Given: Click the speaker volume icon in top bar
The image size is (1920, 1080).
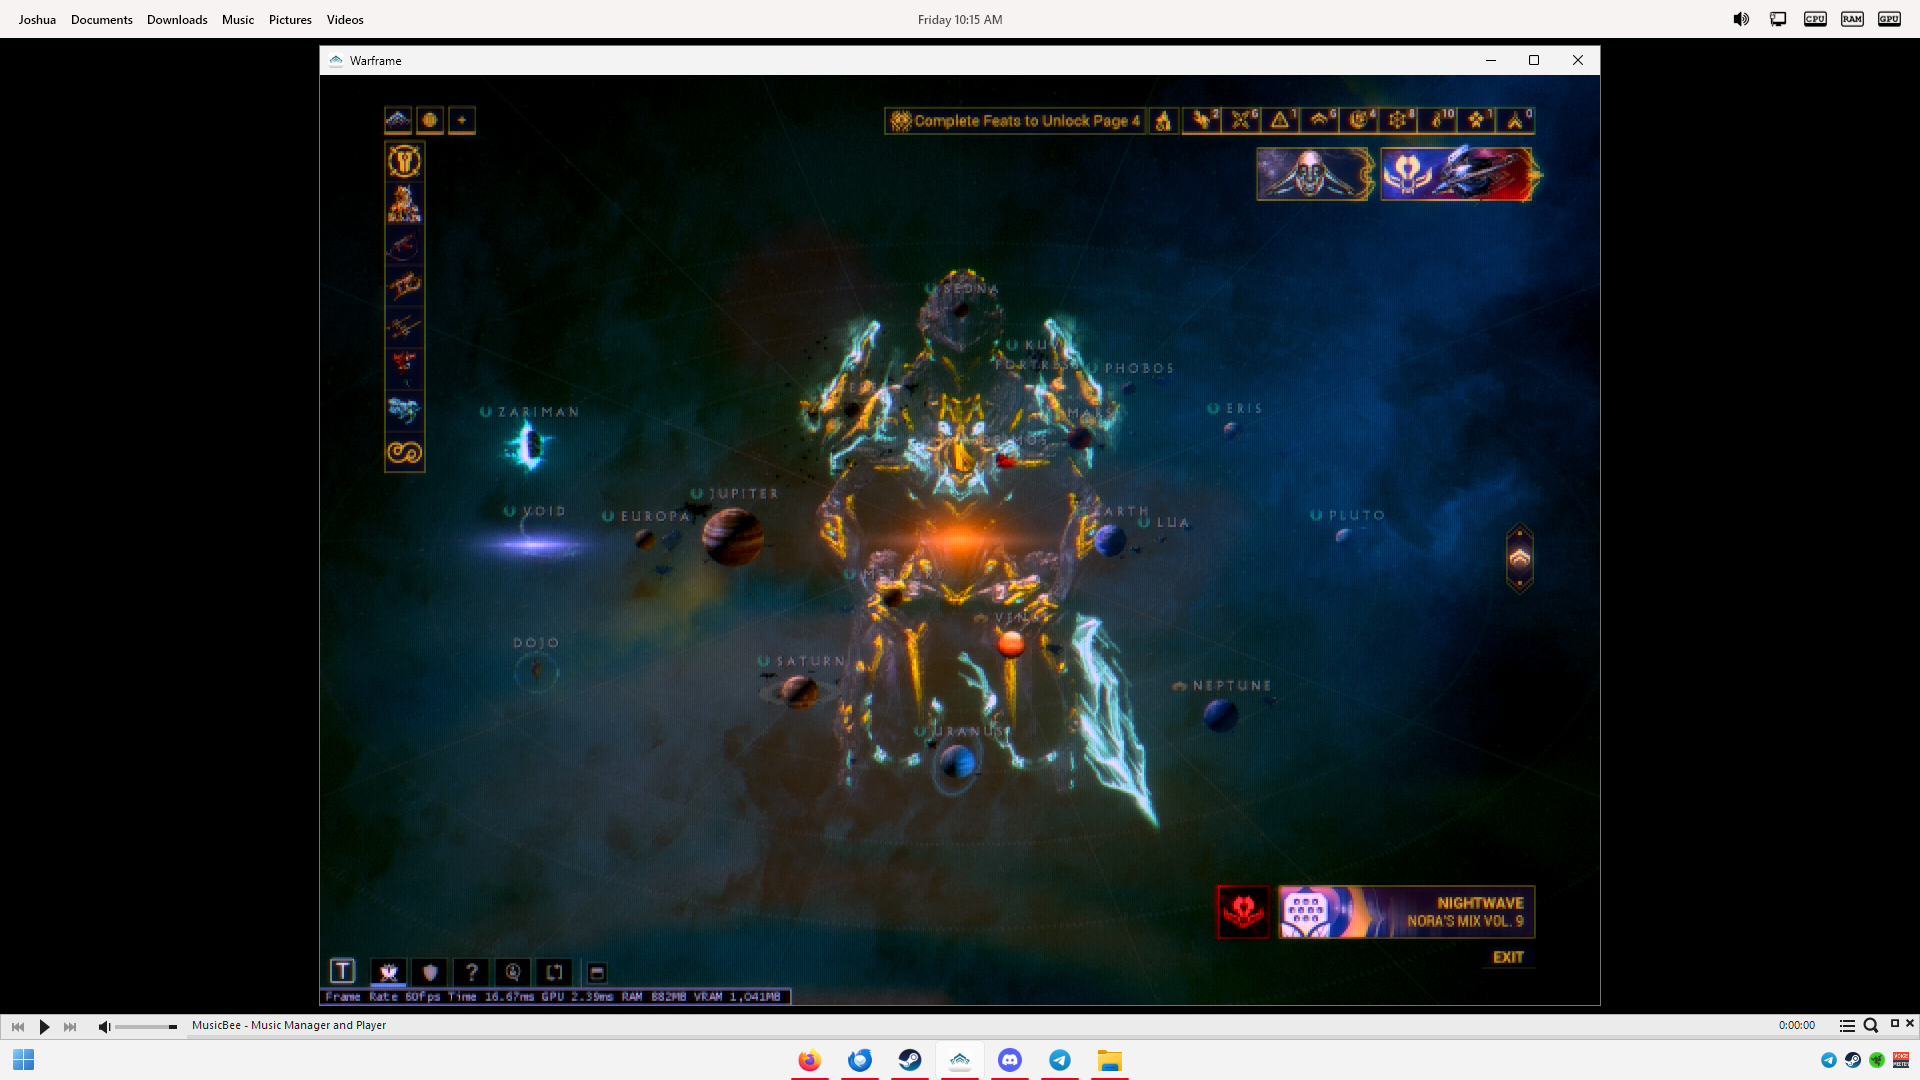Looking at the screenshot, I should coord(1741,19).
